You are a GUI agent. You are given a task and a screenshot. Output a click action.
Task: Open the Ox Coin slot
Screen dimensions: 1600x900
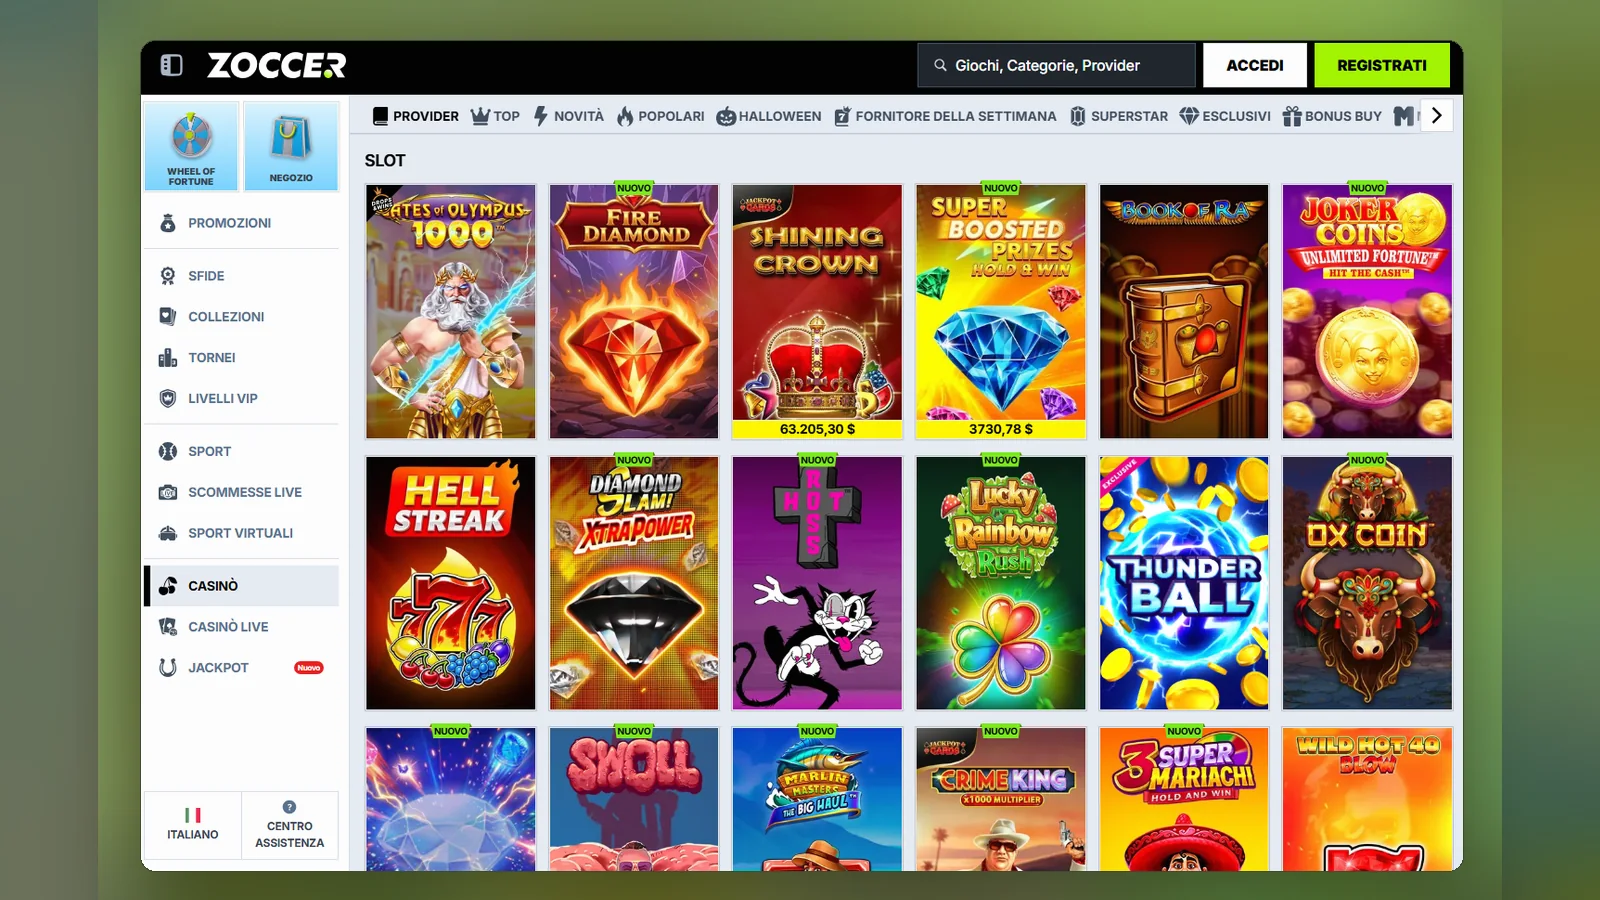[x=1367, y=583]
